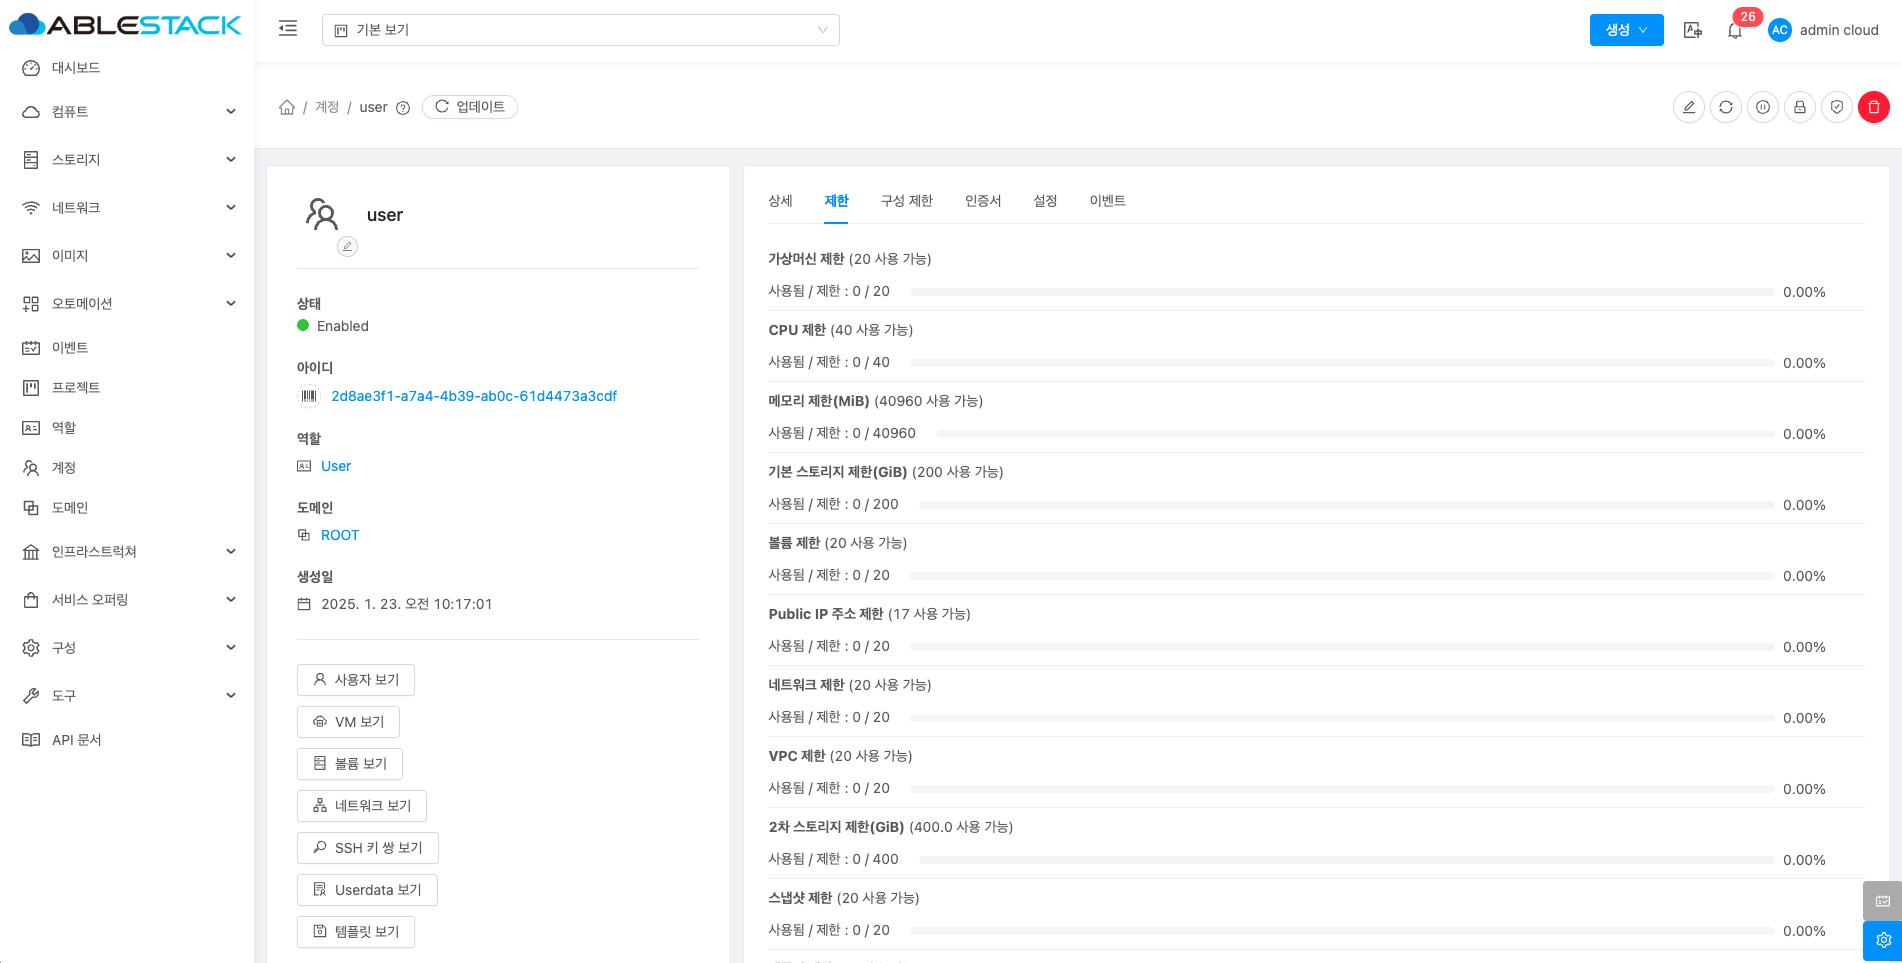Expand the 인프라스트럭쳐 sidebar menu
This screenshot has height=963, width=1902.
pyautogui.click(x=128, y=552)
